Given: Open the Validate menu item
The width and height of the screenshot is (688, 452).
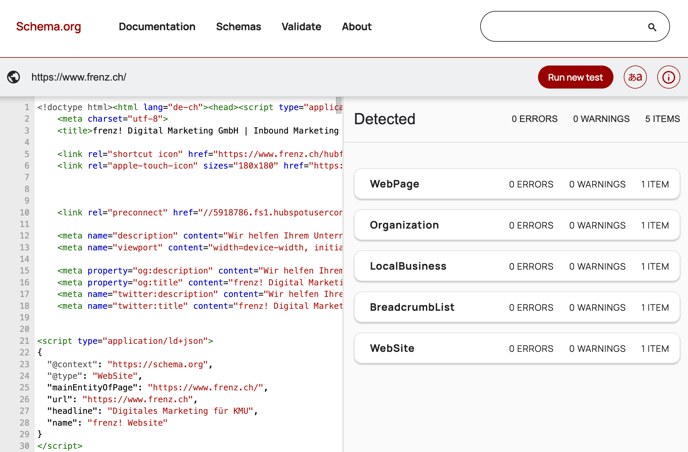Looking at the screenshot, I should (301, 27).
